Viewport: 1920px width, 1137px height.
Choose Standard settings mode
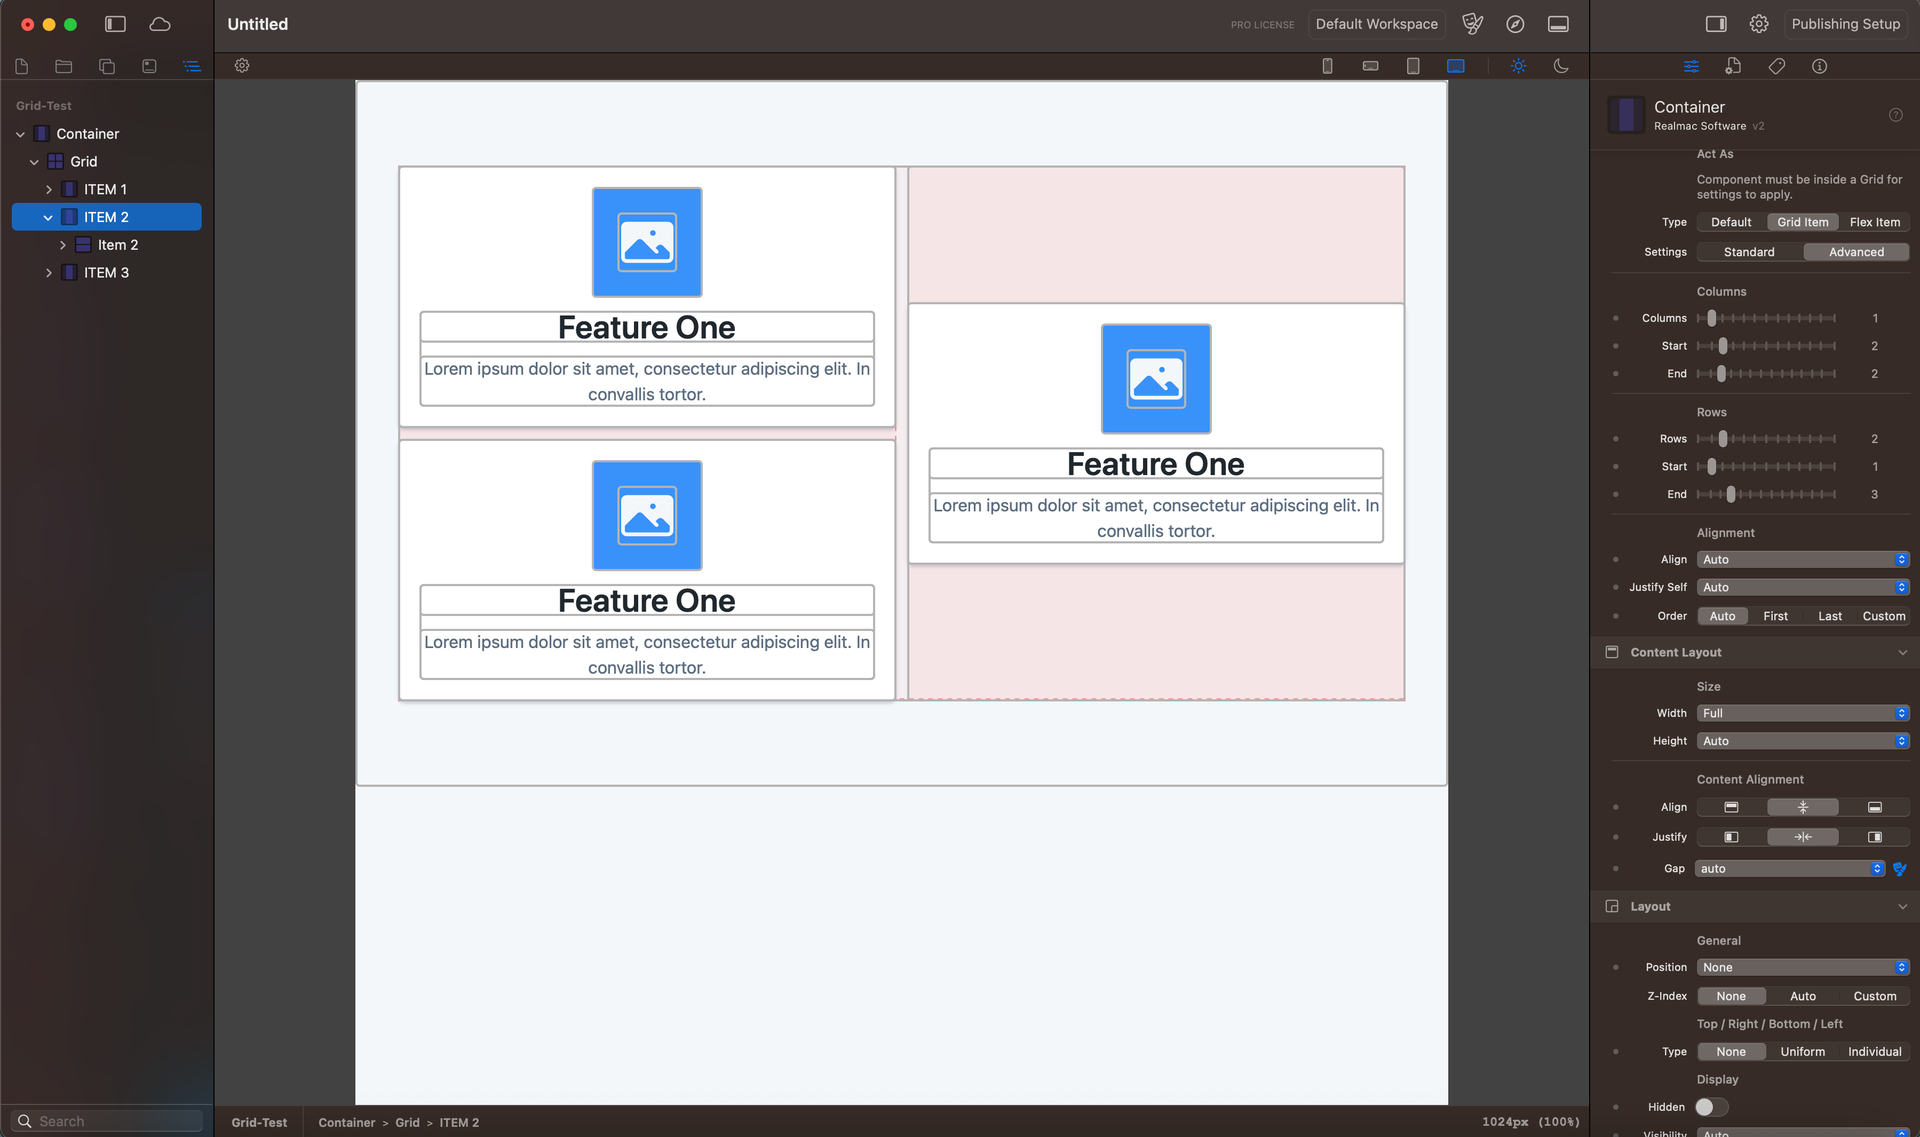[1750, 252]
